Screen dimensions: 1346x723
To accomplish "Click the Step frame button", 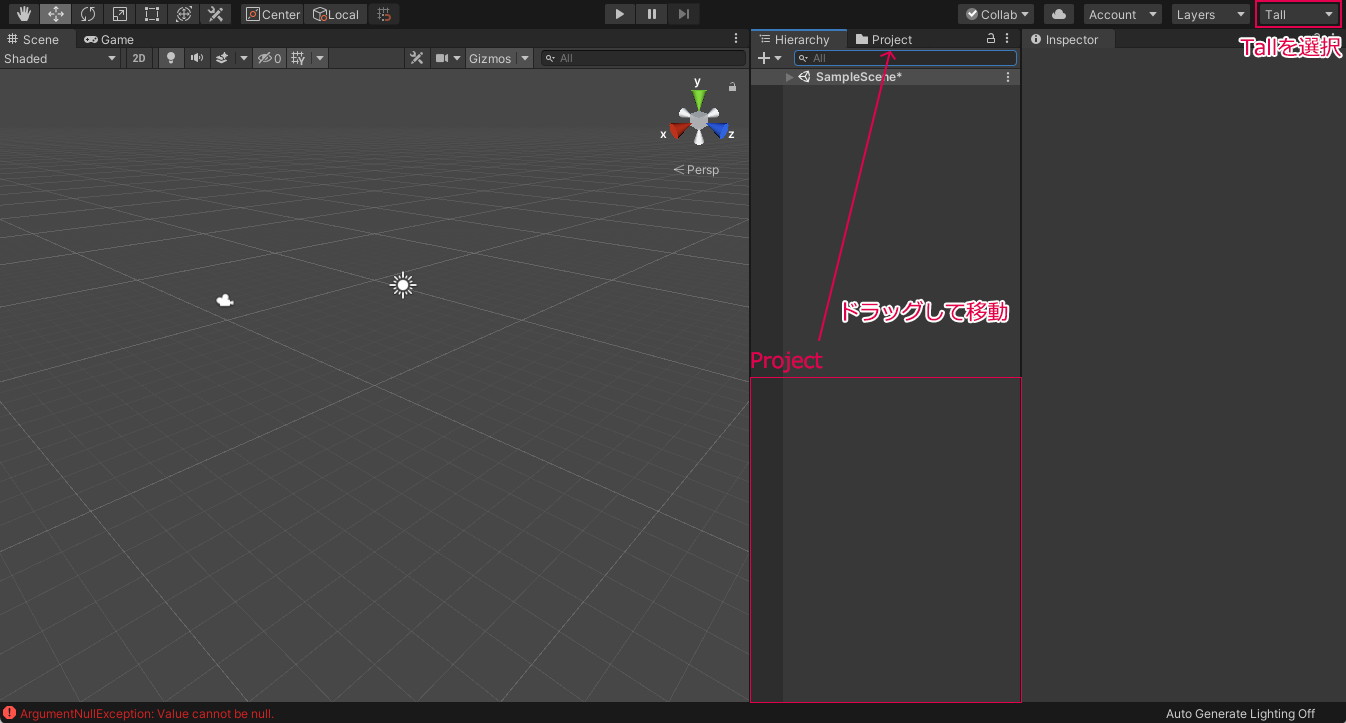I will click(683, 14).
